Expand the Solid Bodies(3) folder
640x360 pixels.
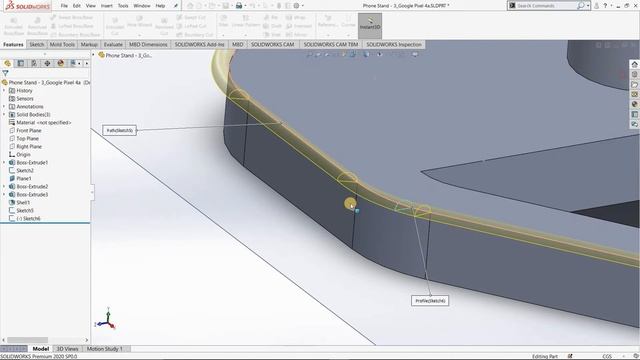tap(4, 115)
